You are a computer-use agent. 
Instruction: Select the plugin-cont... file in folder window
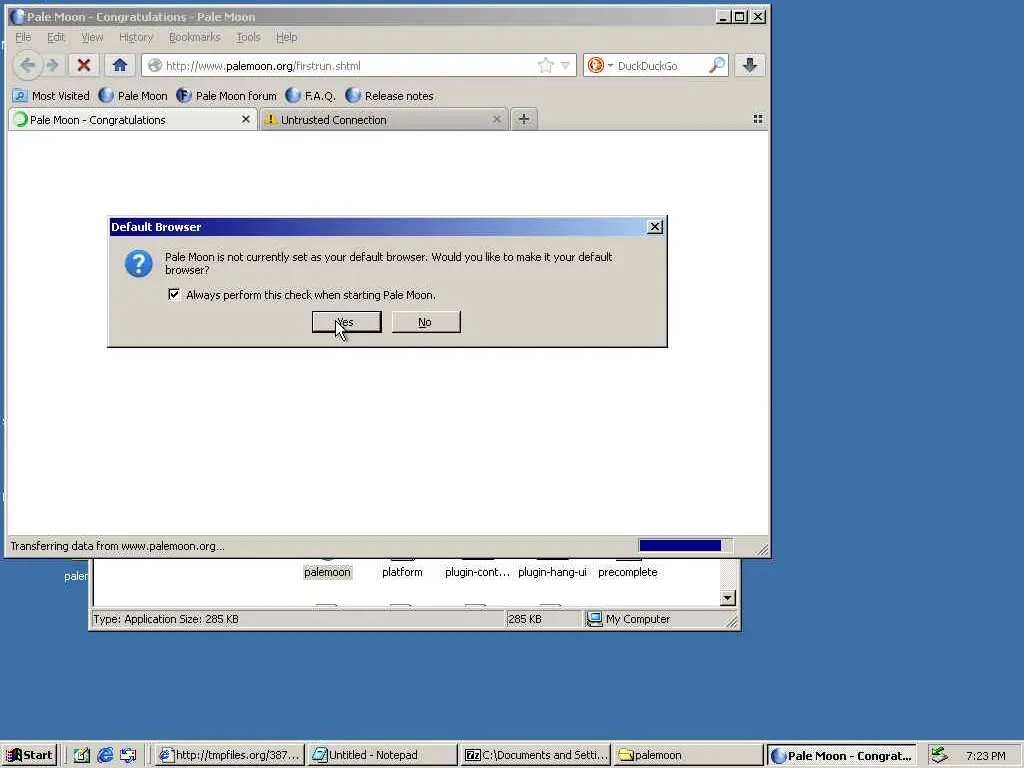tap(477, 572)
